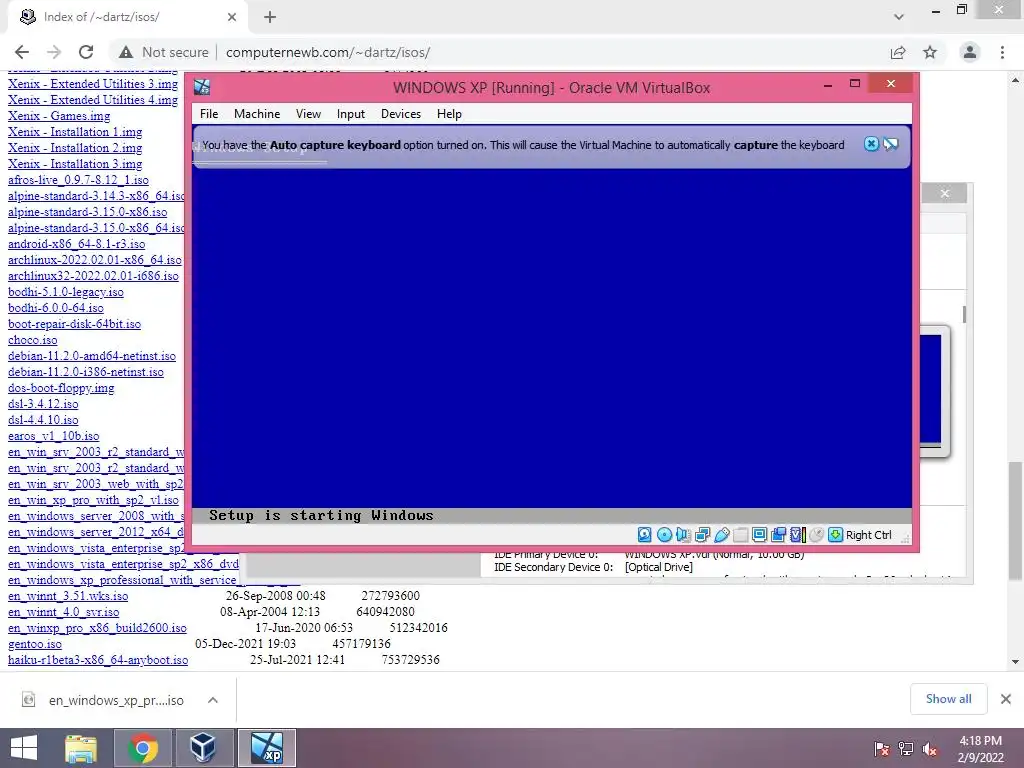Click the recording icon in VirtualBox status bar

(x=778, y=535)
